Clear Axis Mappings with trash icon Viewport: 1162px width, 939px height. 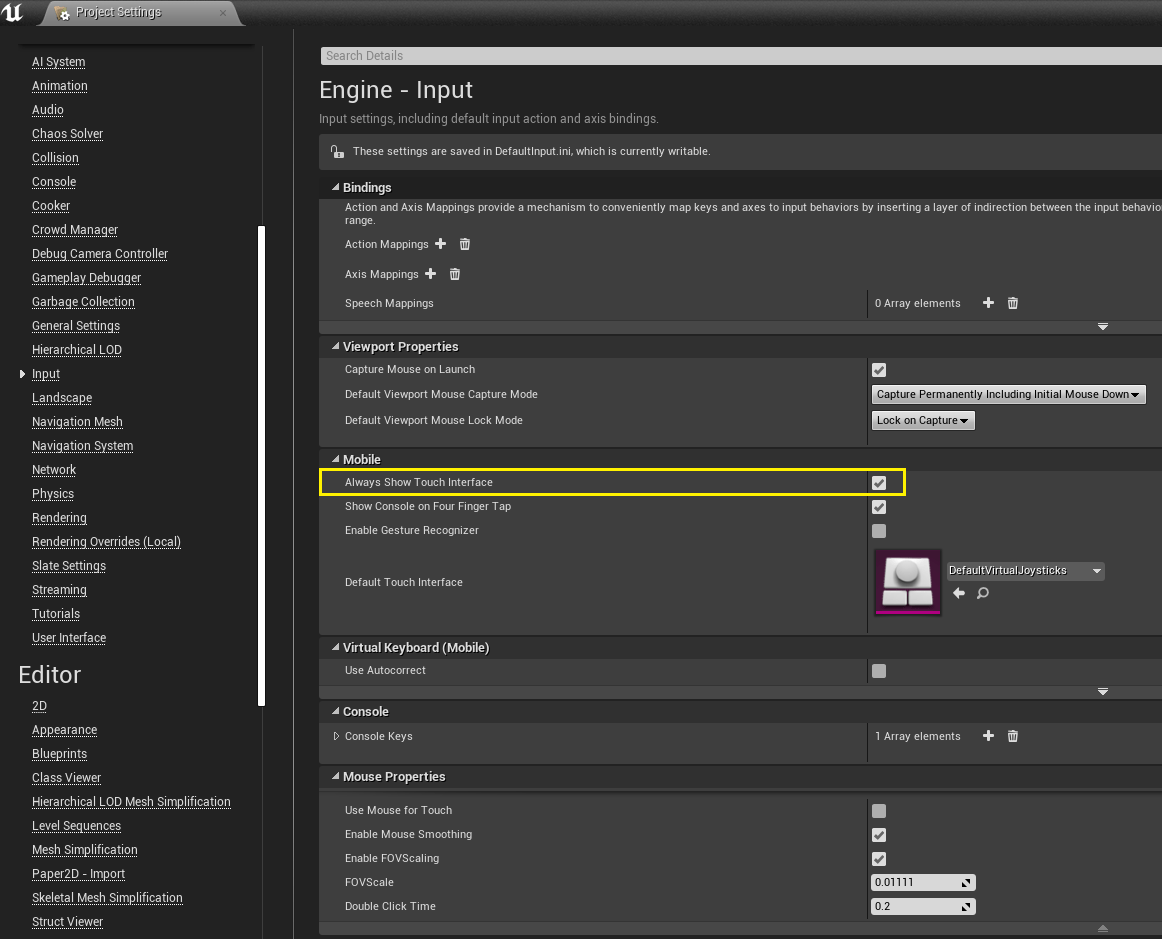coord(455,274)
